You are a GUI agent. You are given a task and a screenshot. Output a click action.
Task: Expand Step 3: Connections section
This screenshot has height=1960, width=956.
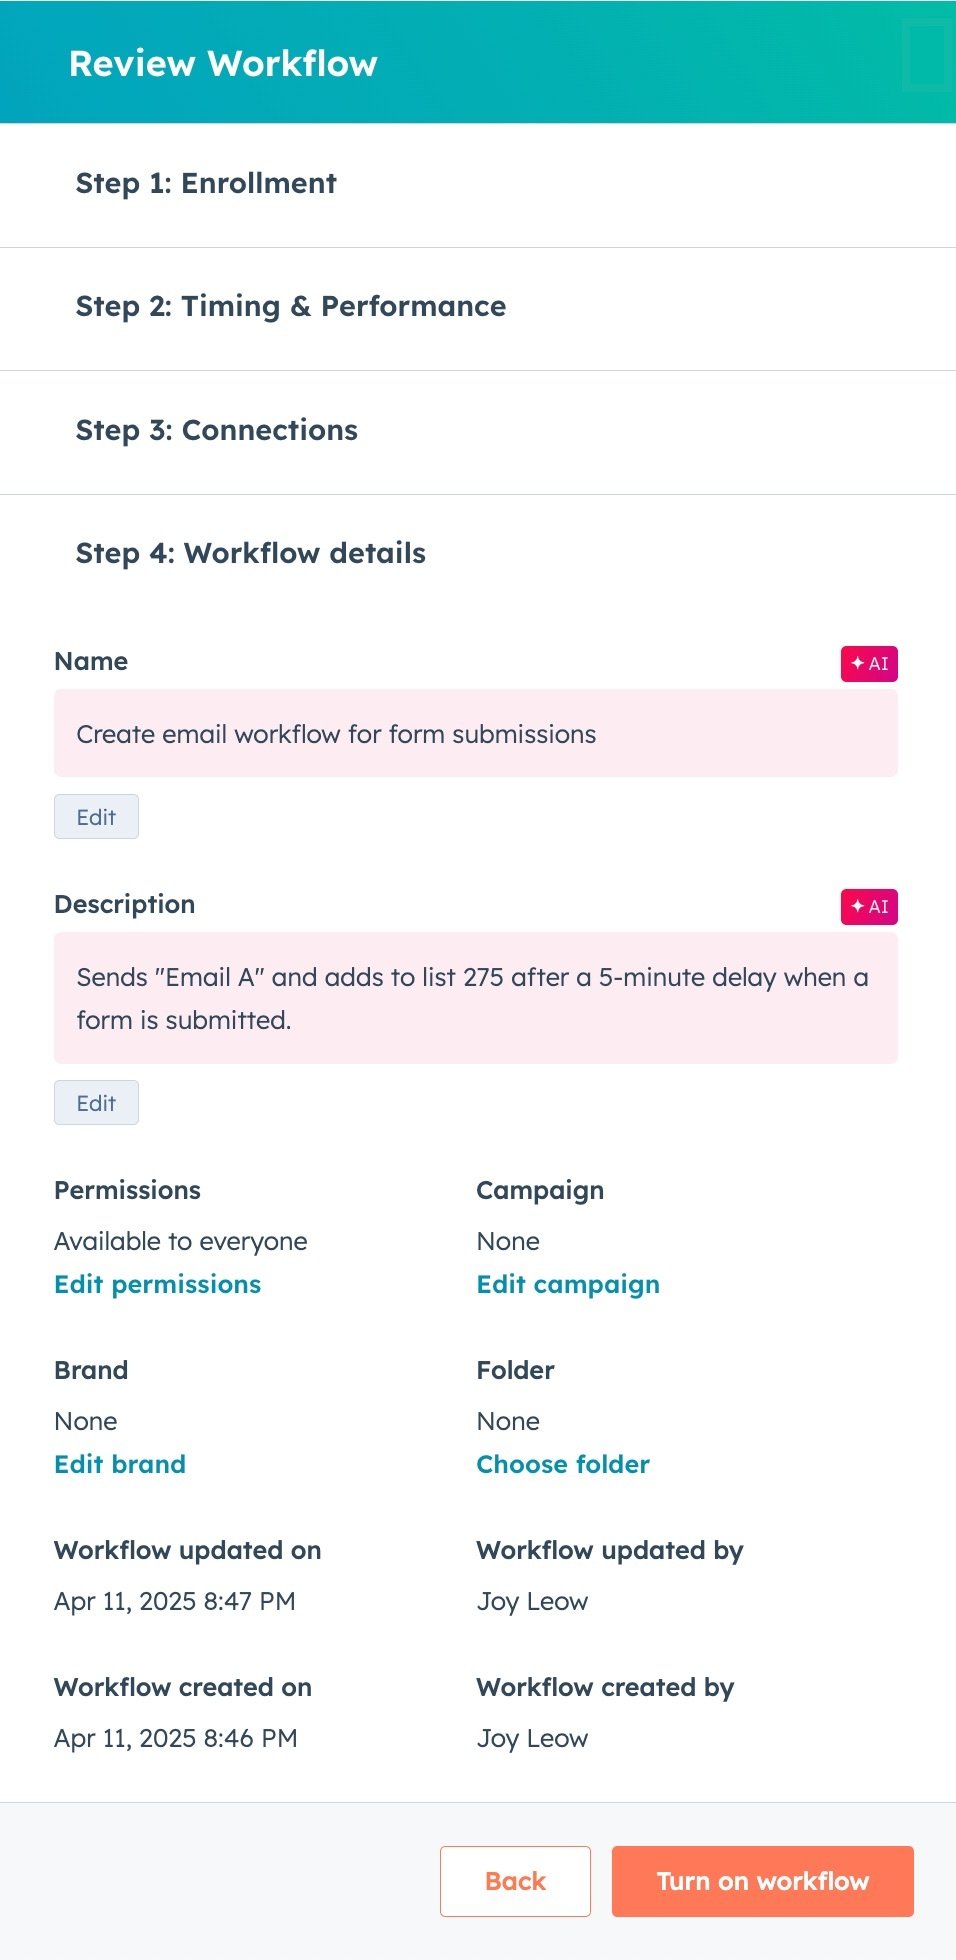217,431
